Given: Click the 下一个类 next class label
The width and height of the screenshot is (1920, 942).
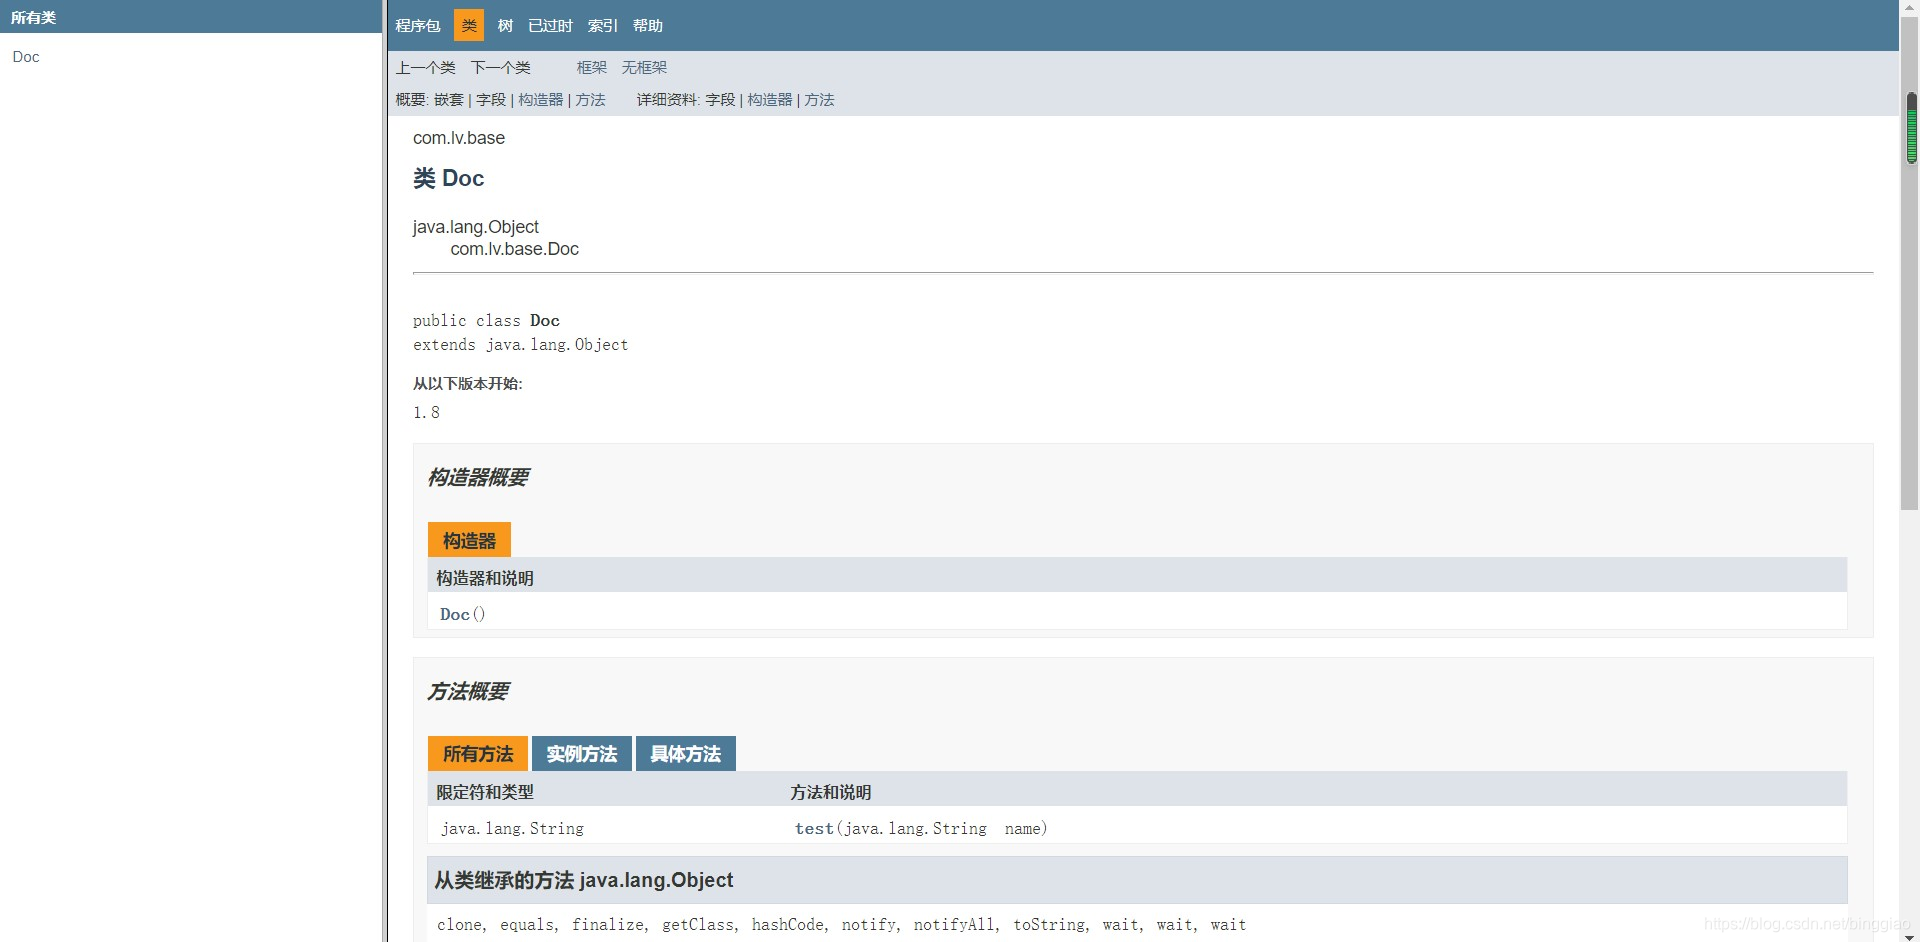Looking at the screenshot, I should point(500,68).
